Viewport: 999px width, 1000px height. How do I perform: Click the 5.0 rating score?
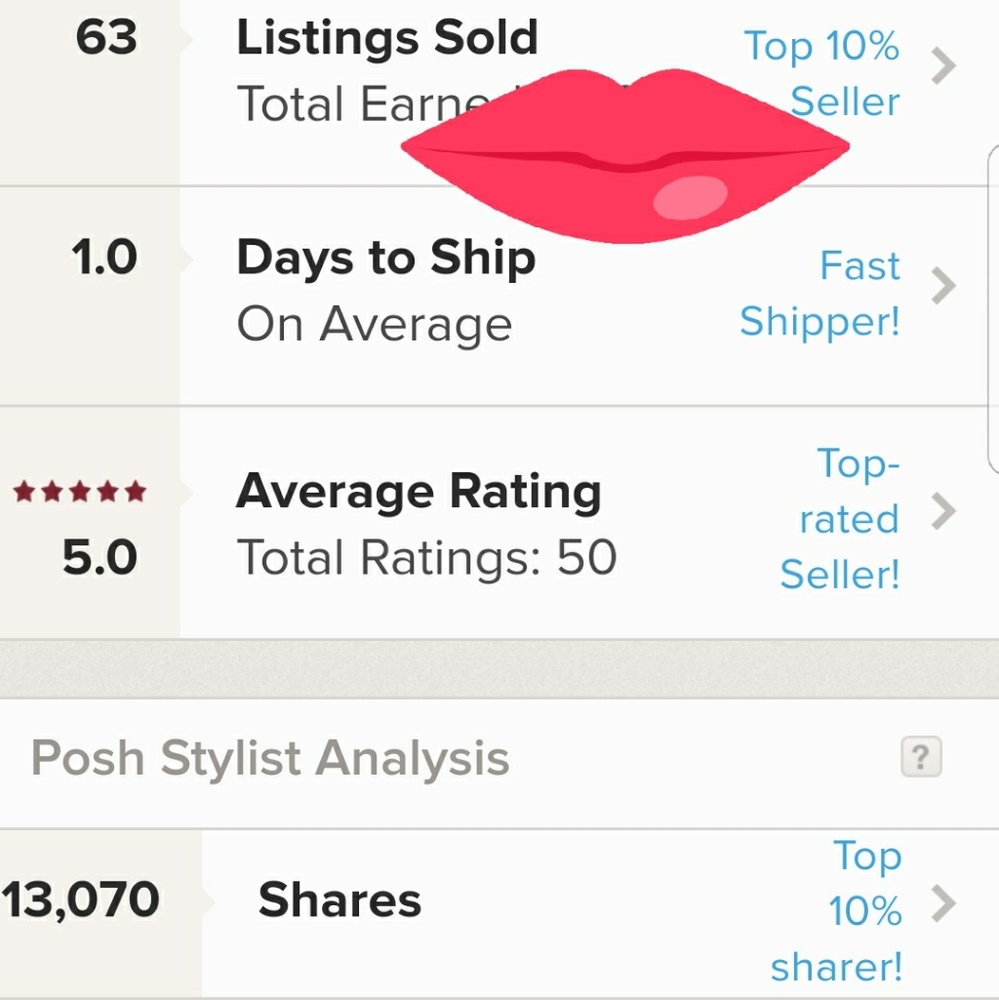click(100, 558)
